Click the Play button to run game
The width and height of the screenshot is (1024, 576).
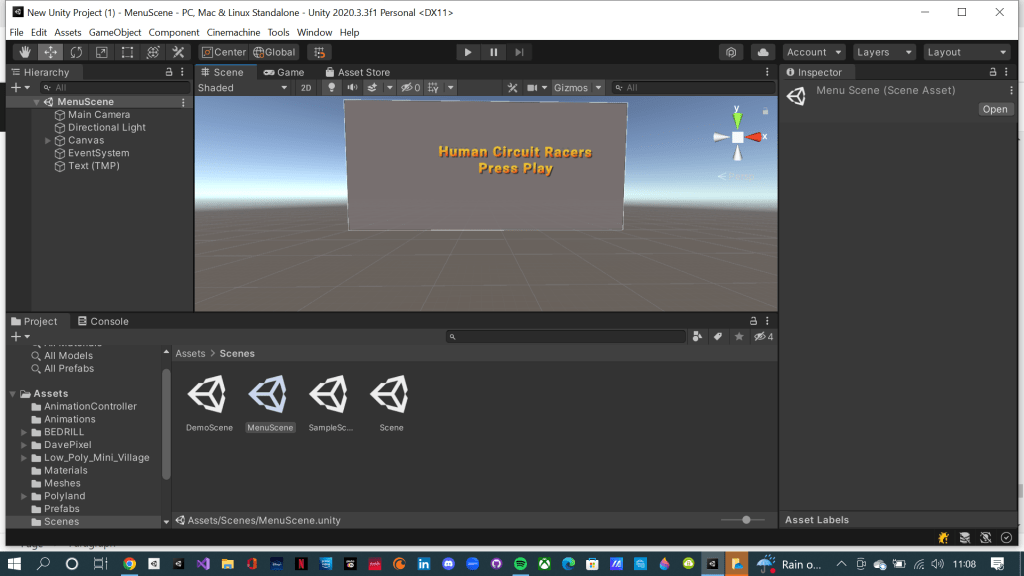(x=468, y=52)
